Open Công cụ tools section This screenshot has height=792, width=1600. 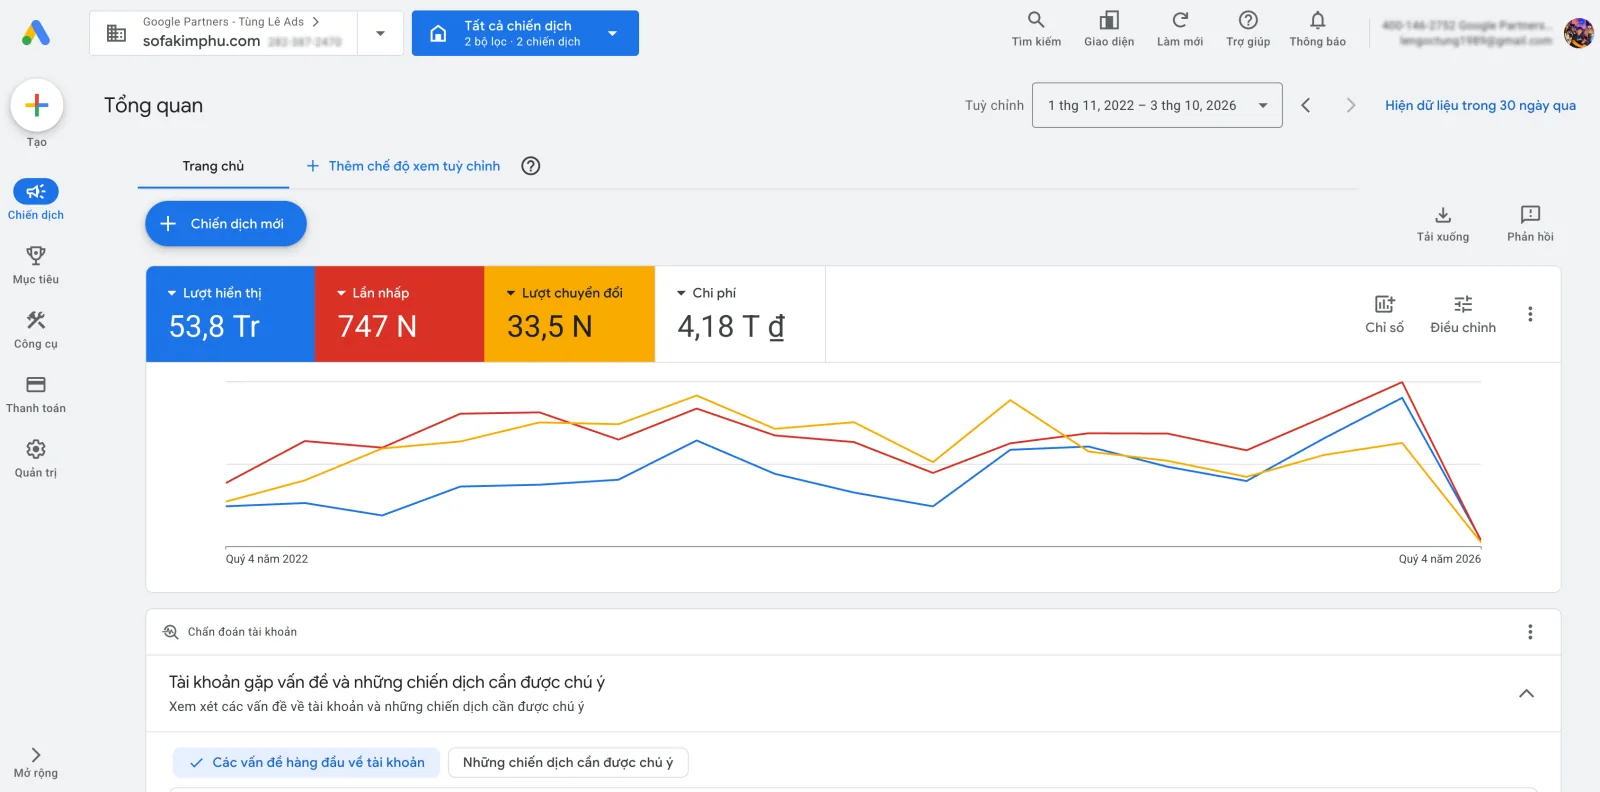click(x=36, y=329)
